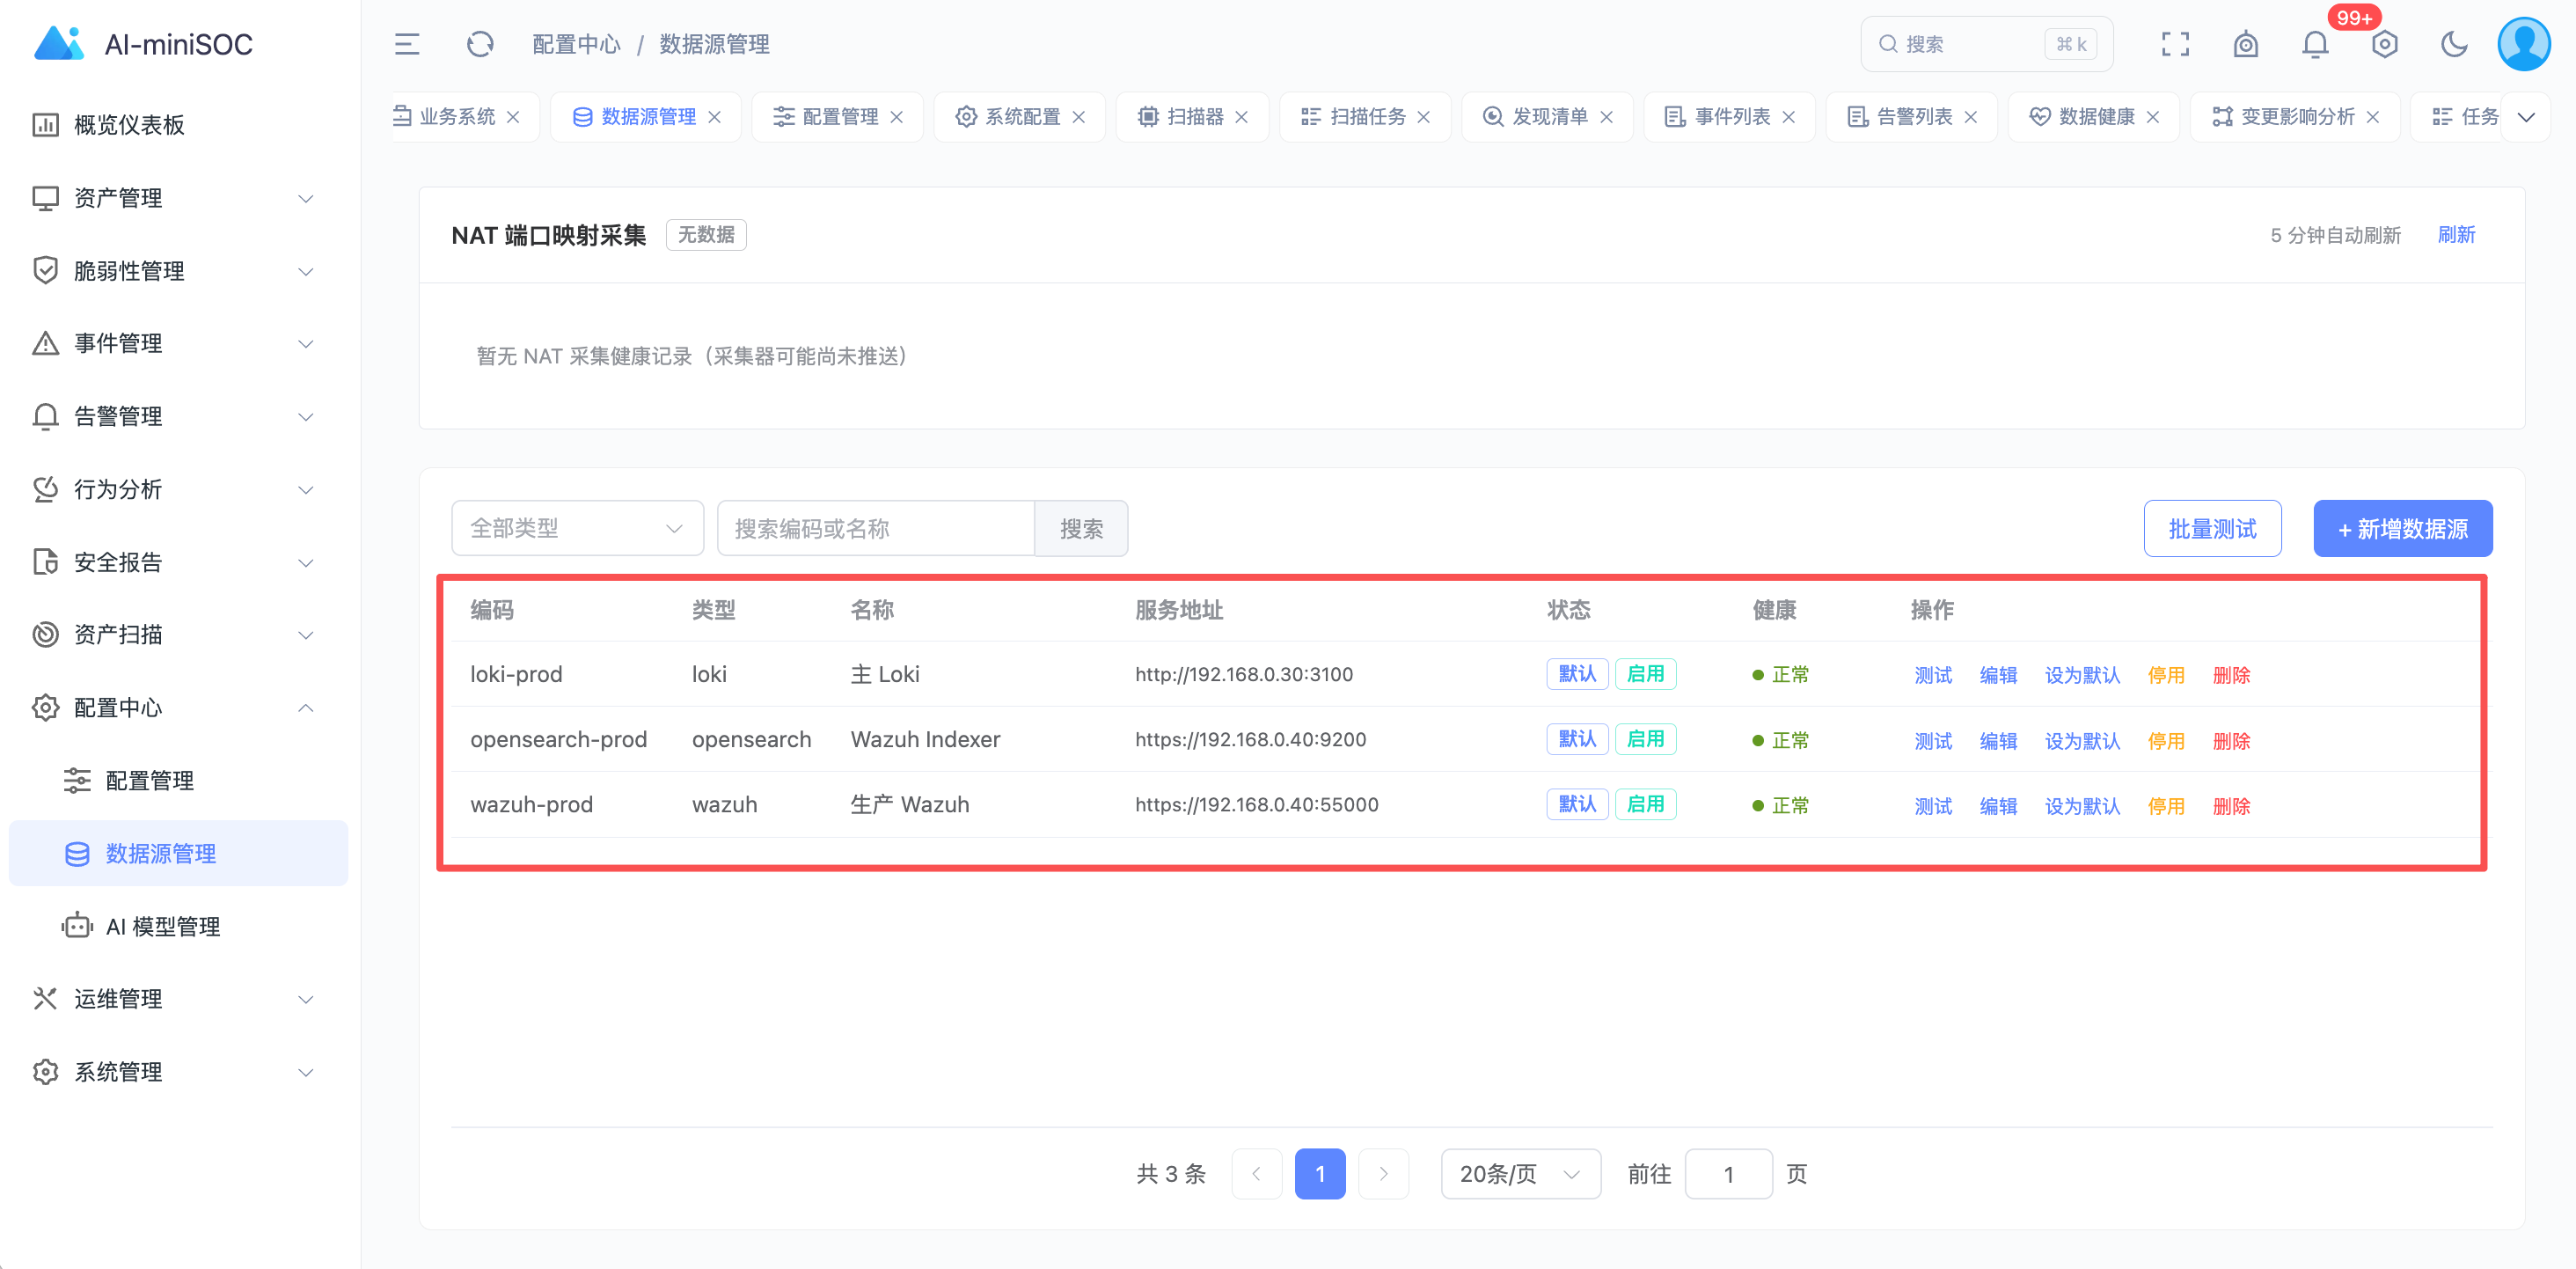Click 新增数据源 button
The image size is (2576, 1269).
pyautogui.click(x=2402, y=528)
